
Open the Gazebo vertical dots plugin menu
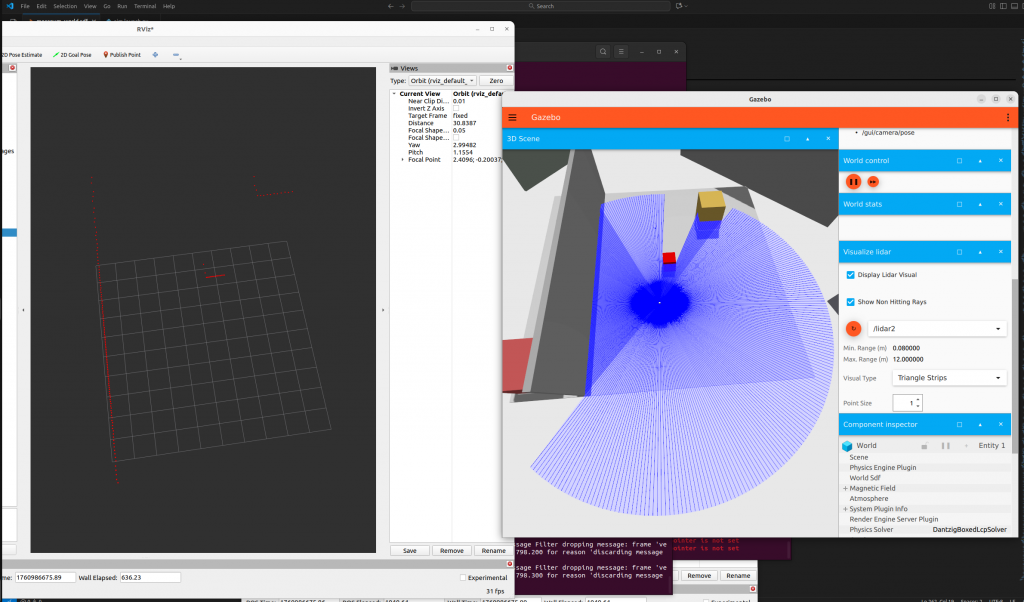click(x=1007, y=117)
